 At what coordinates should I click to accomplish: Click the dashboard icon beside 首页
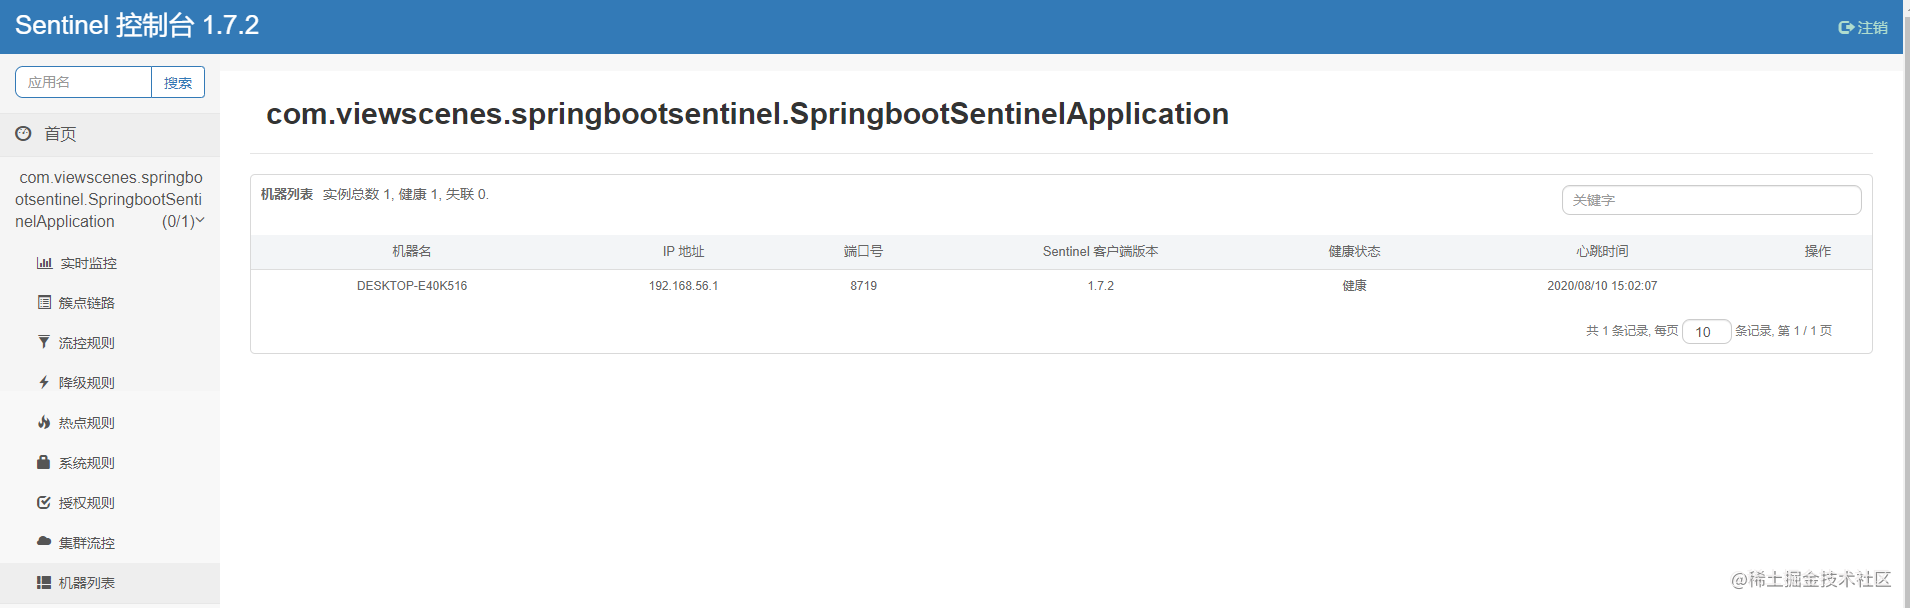[x=23, y=133]
